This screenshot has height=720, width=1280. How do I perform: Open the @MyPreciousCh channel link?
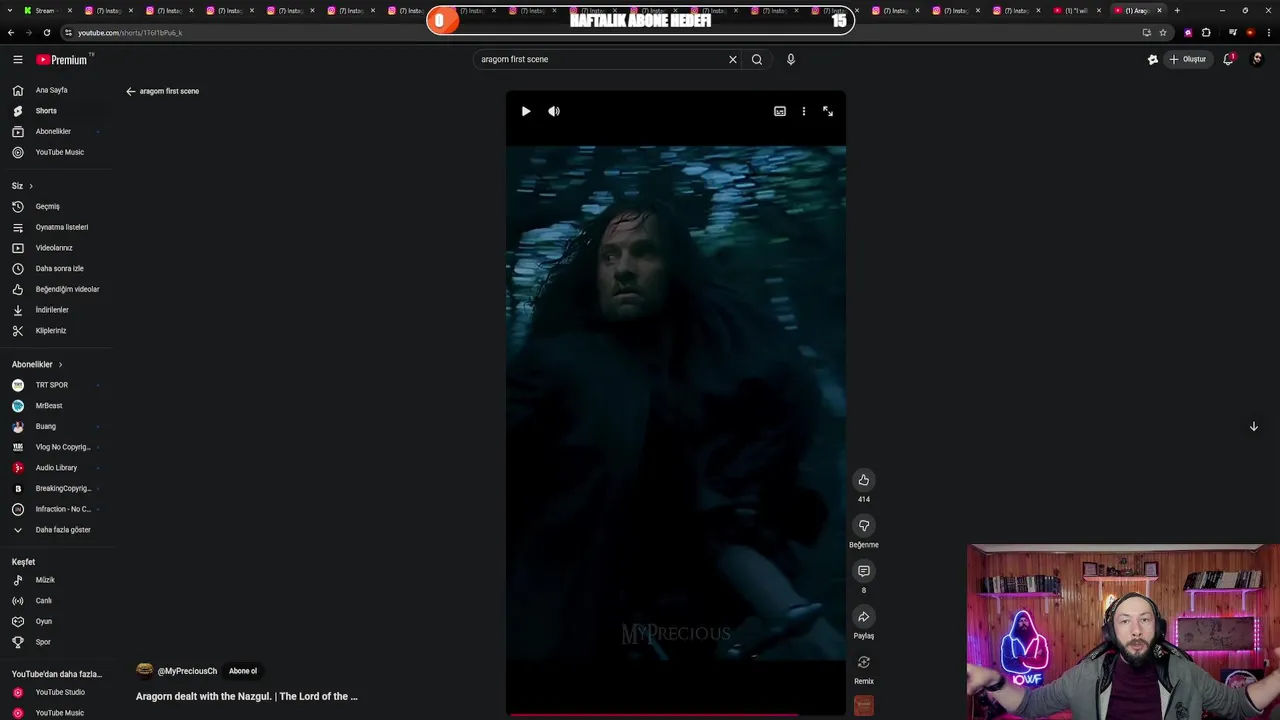click(x=187, y=671)
